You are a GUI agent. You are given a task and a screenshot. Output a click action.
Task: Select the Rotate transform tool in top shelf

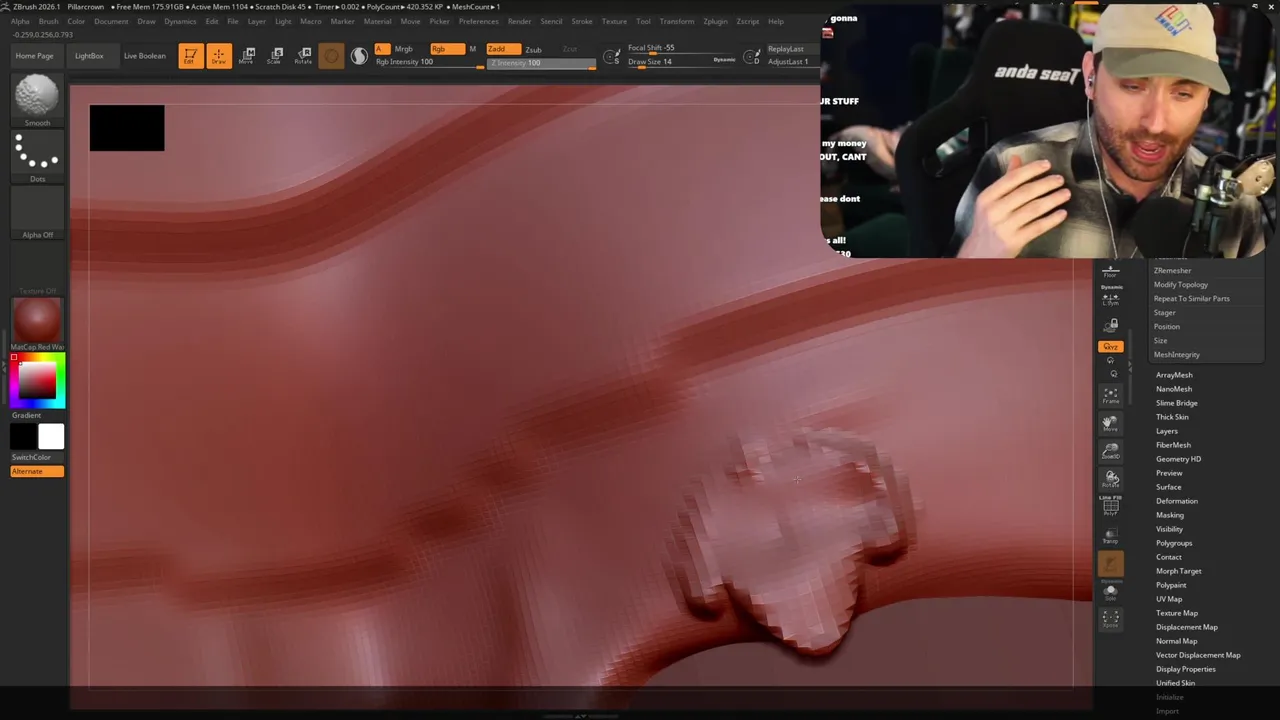tap(303, 56)
